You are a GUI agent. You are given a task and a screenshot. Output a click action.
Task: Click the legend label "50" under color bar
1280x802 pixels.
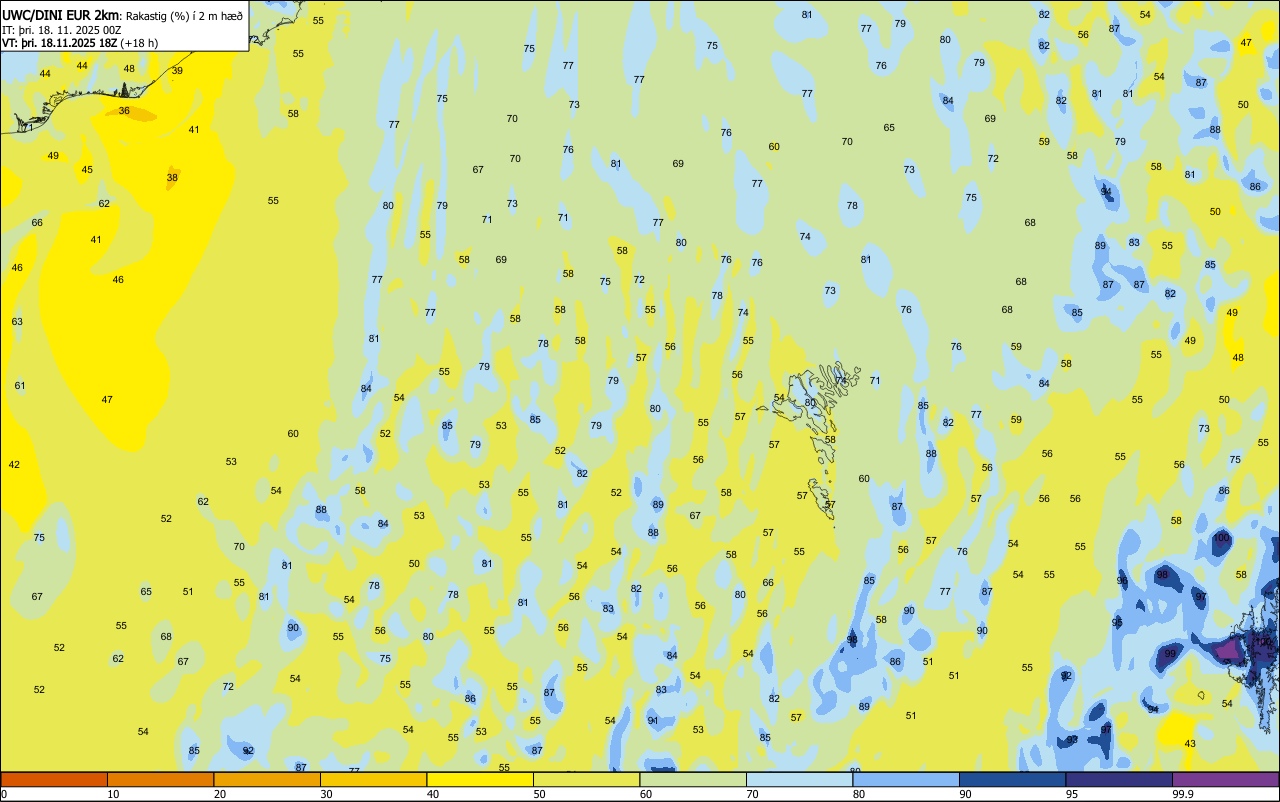(x=539, y=794)
